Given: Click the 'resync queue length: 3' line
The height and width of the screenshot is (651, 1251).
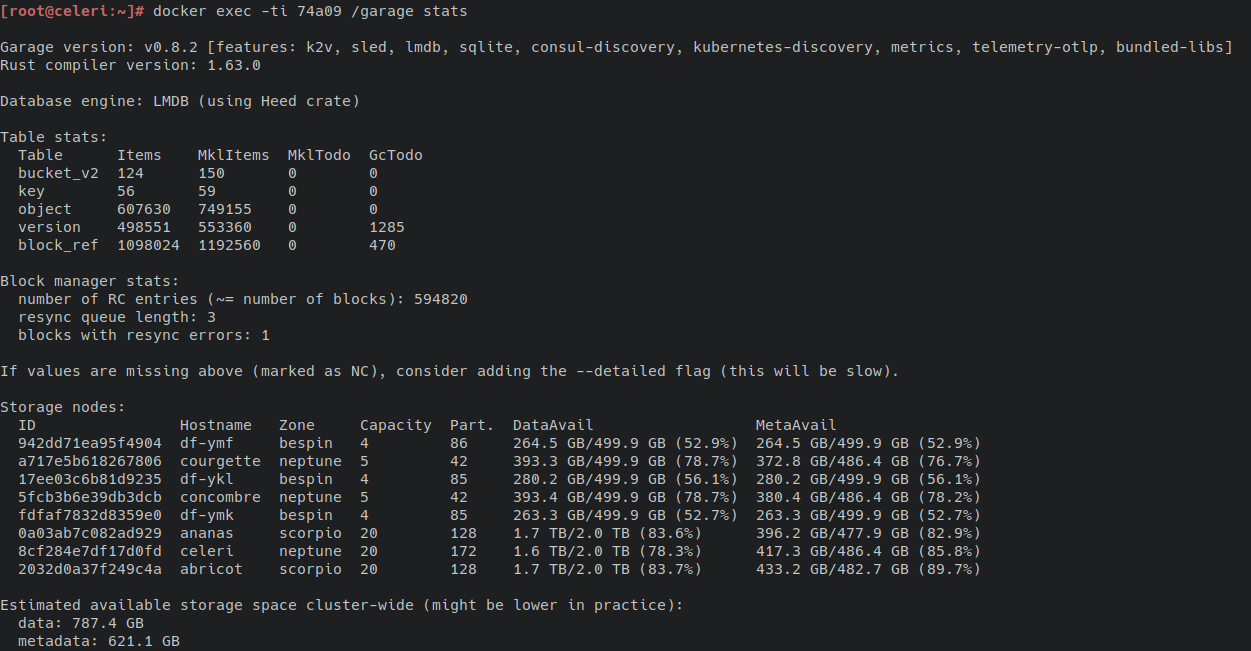Looking at the screenshot, I should 117,317.
